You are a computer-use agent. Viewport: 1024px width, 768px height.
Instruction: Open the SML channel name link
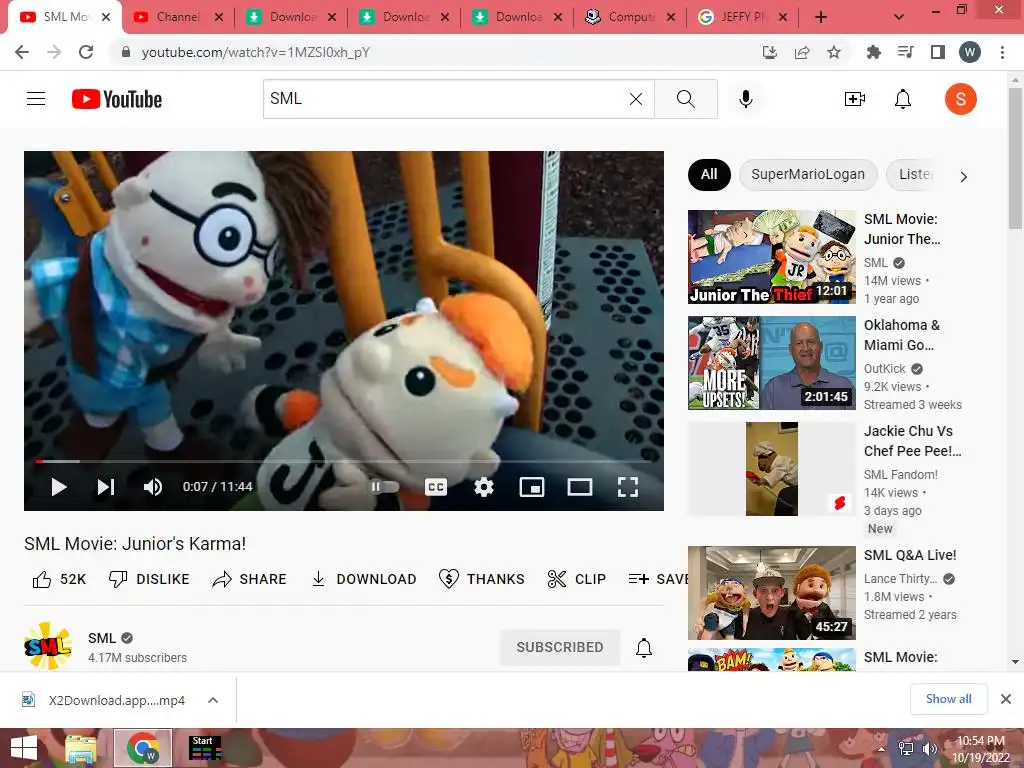pos(102,638)
